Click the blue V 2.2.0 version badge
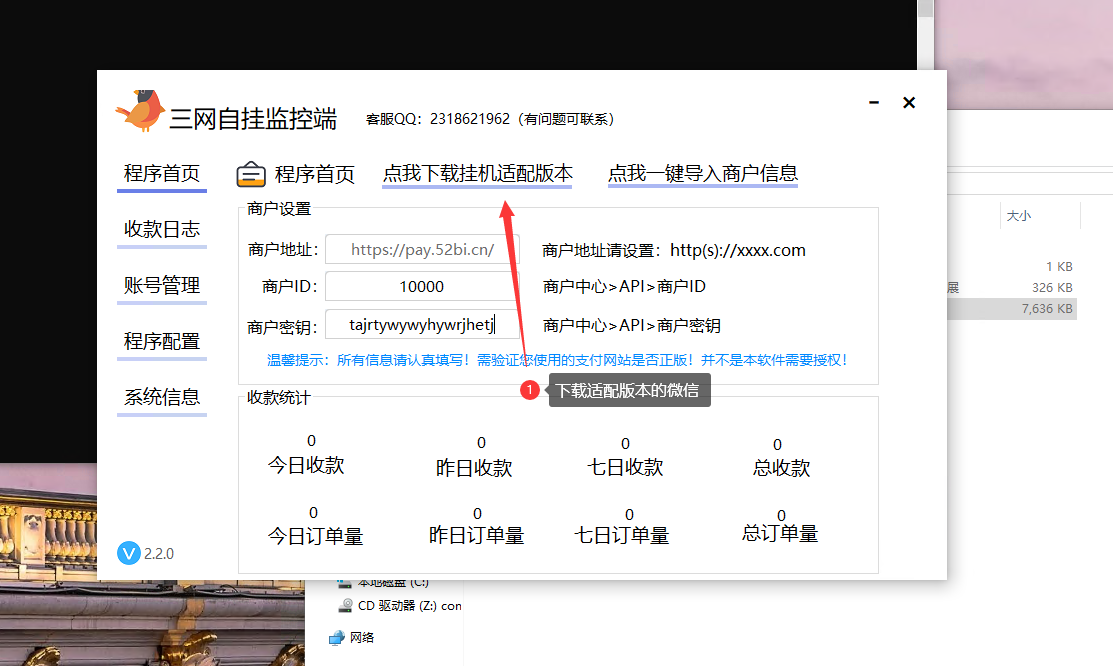Screen dimensions: 1113x666 coord(128,552)
